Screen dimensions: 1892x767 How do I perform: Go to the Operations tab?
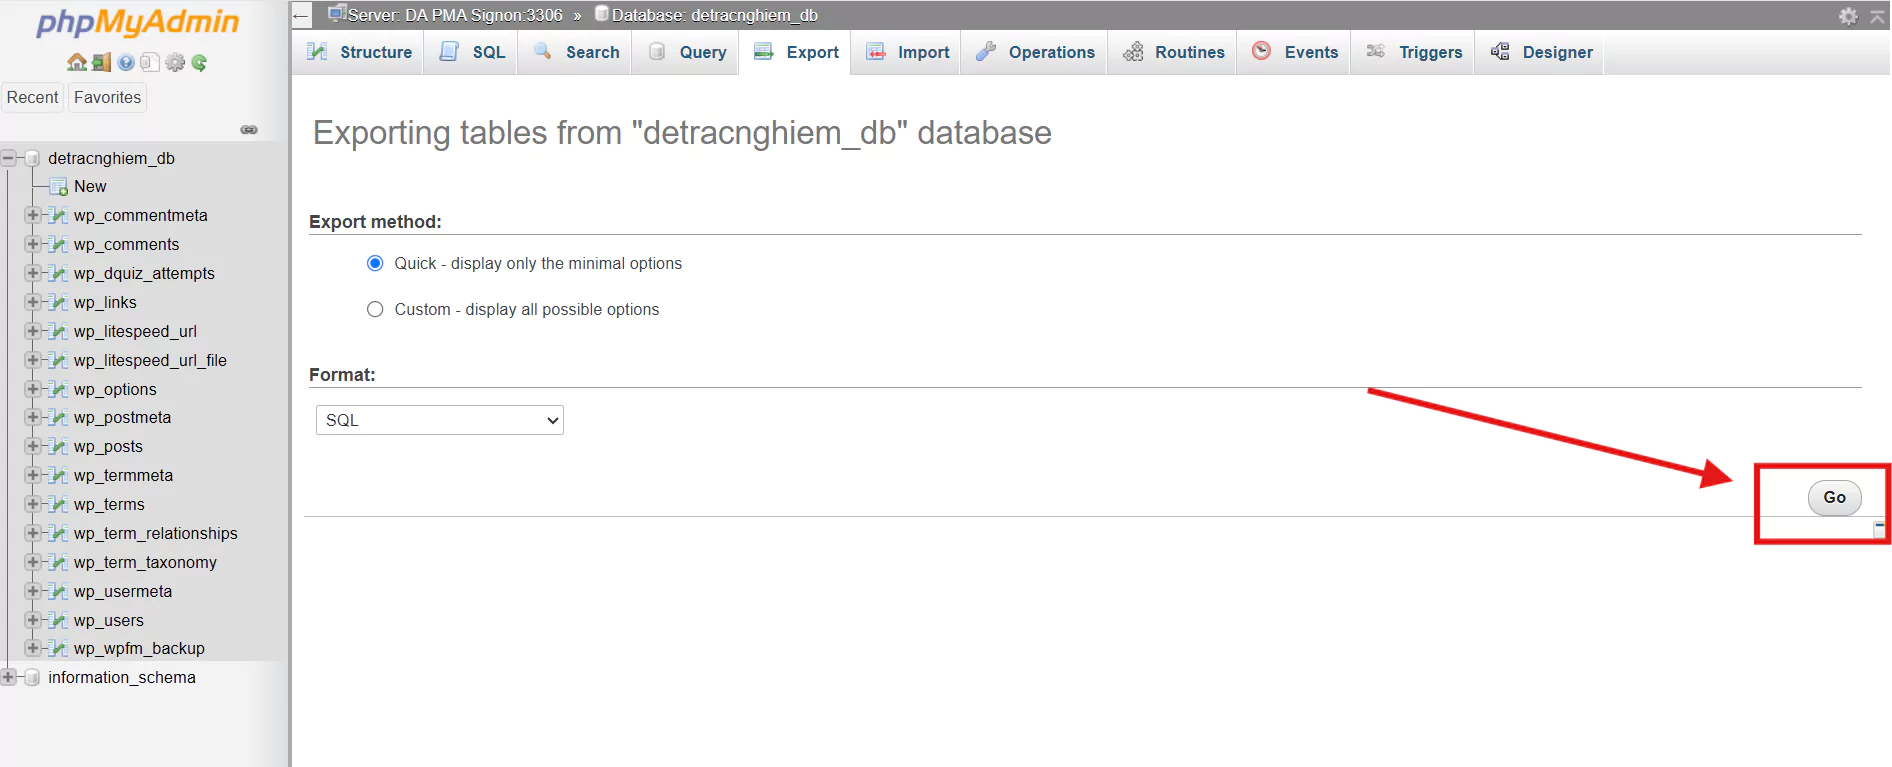[1035, 52]
